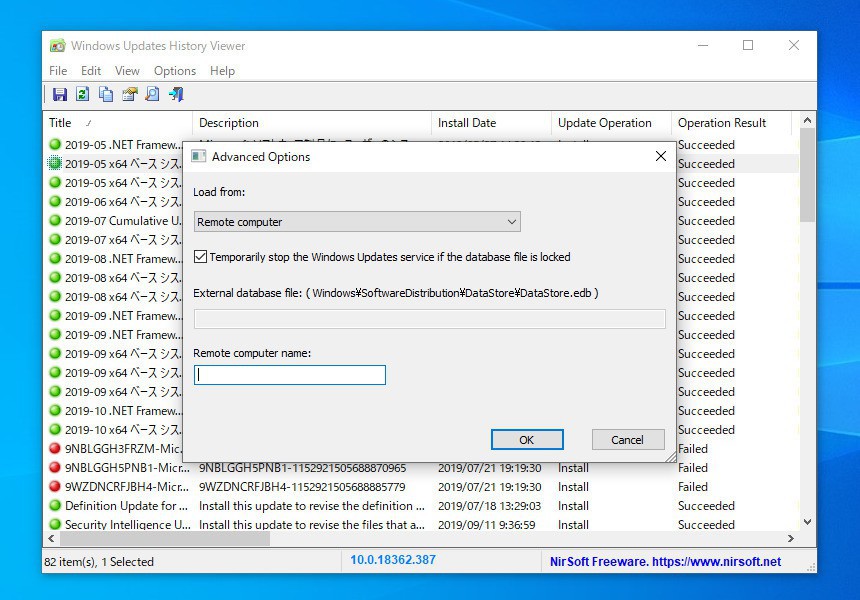Open the File menu
The width and height of the screenshot is (860, 600).
pos(58,71)
